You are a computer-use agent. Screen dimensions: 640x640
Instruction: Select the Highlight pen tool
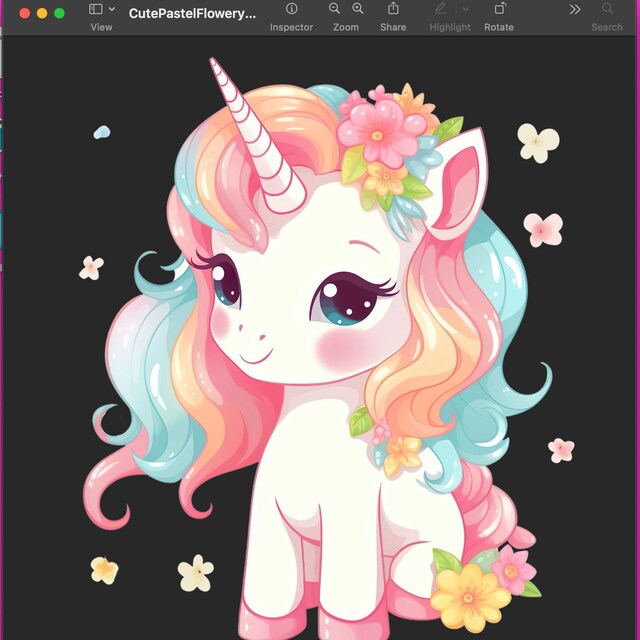click(x=440, y=9)
